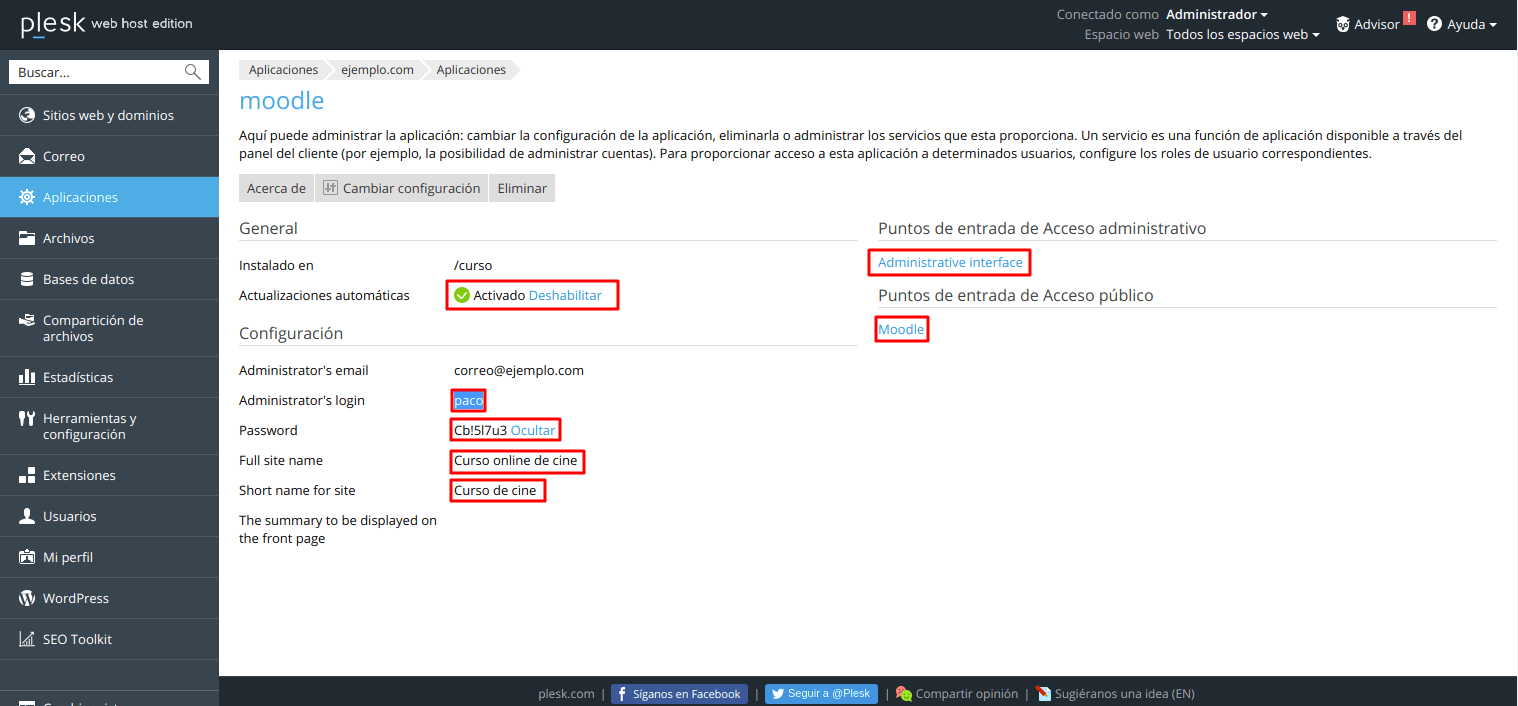Viewport: 1518px width, 706px height.
Task: Go to Correo in sidebar
Action: point(109,156)
